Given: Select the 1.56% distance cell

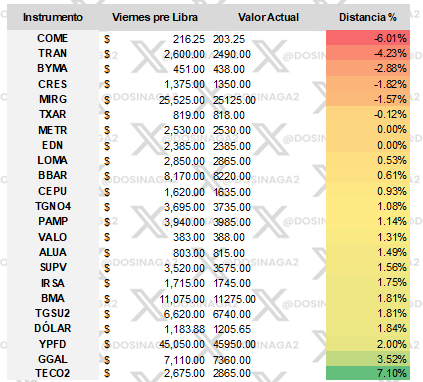Looking at the screenshot, I should point(368,268).
